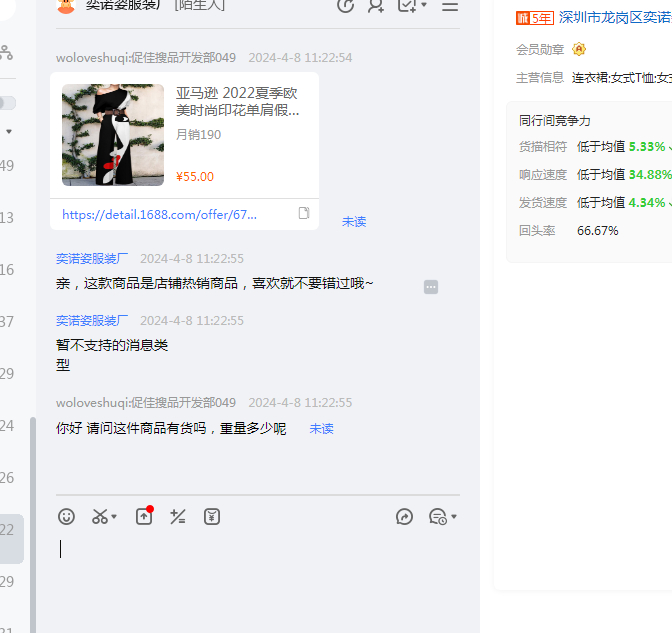Image resolution: width=672 pixels, height=633 pixels.
Task: Click the 响应速度 34.88% value
Action: [650, 174]
